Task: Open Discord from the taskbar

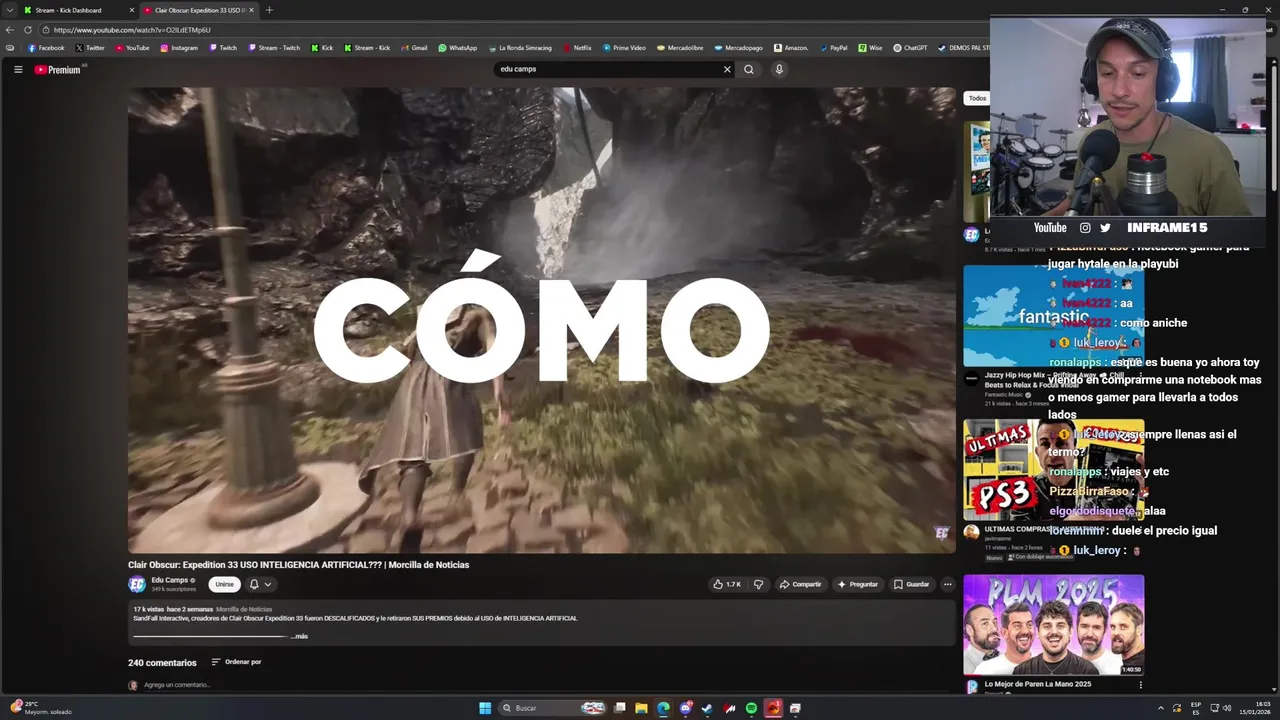Action: tap(685, 708)
